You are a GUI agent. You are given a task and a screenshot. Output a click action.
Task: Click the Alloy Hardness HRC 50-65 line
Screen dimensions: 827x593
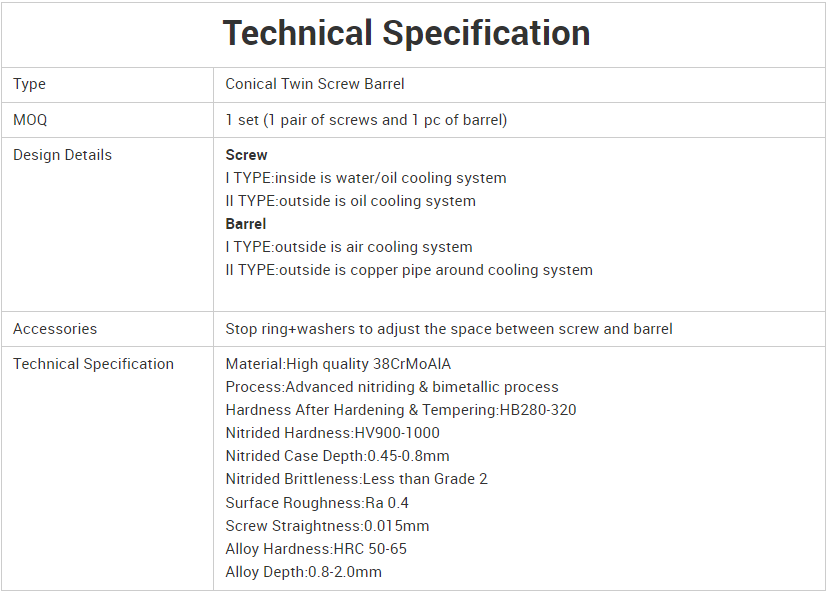tap(316, 549)
